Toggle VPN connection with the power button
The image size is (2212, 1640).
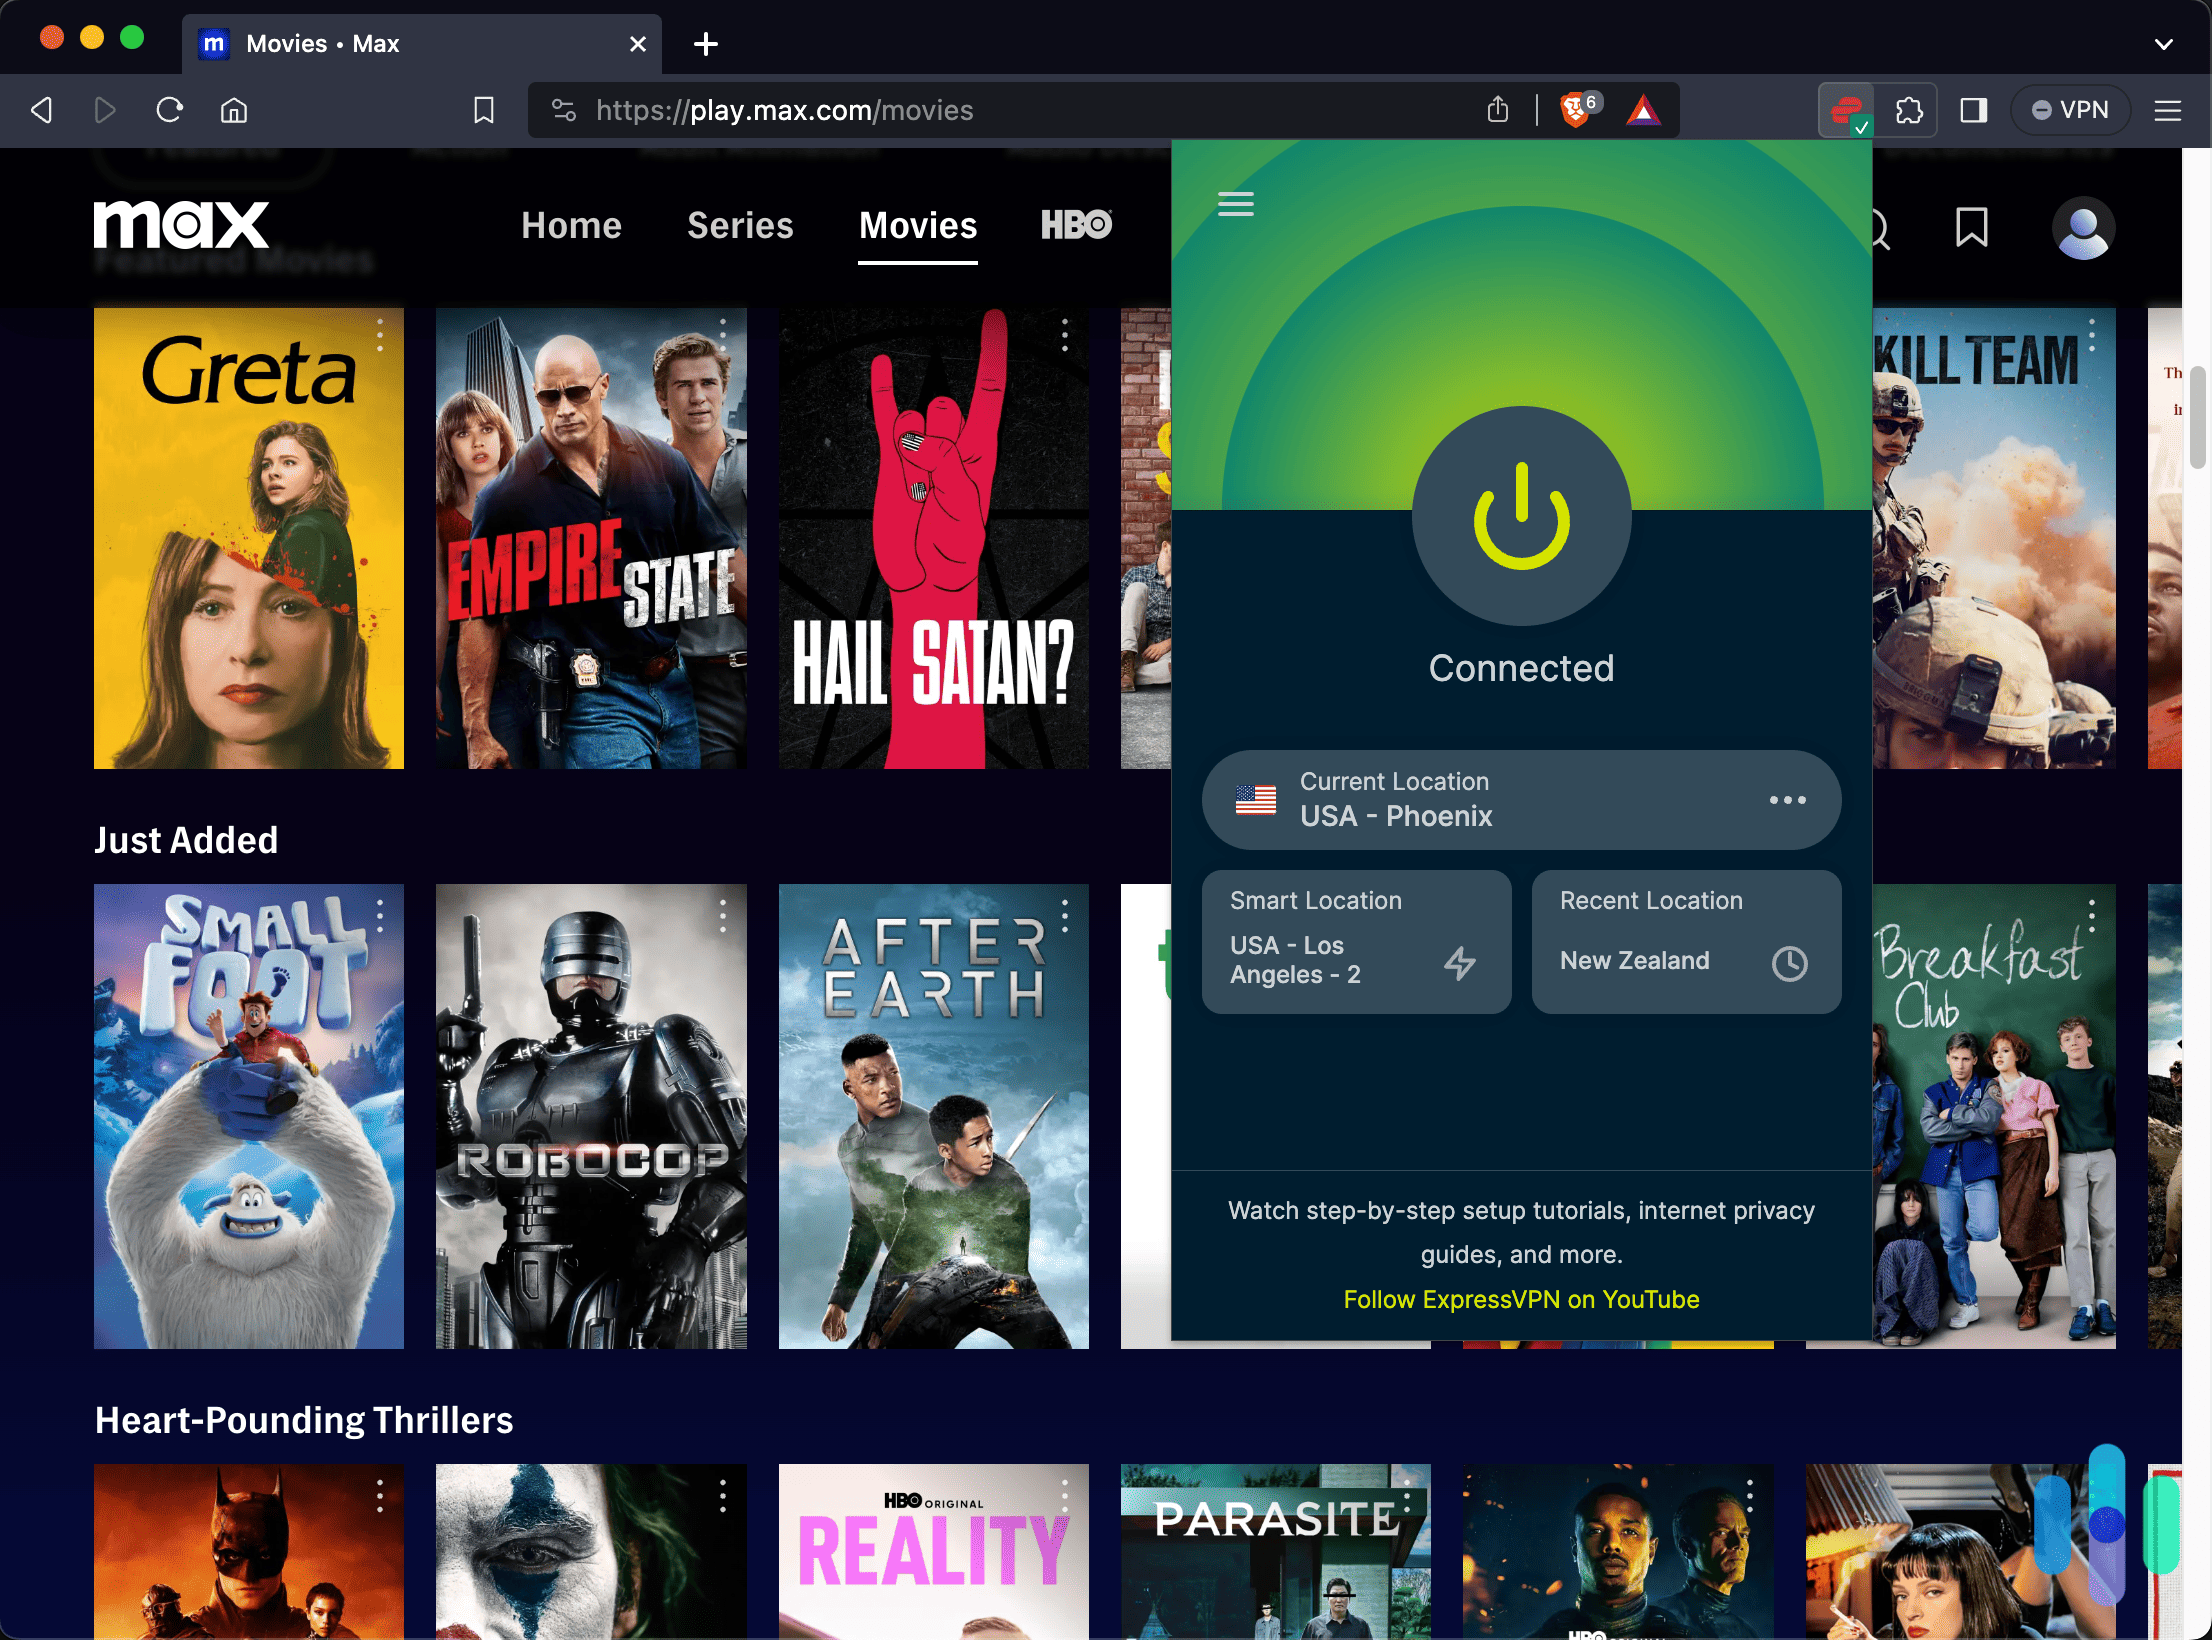pyautogui.click(x=1521, y=517)
